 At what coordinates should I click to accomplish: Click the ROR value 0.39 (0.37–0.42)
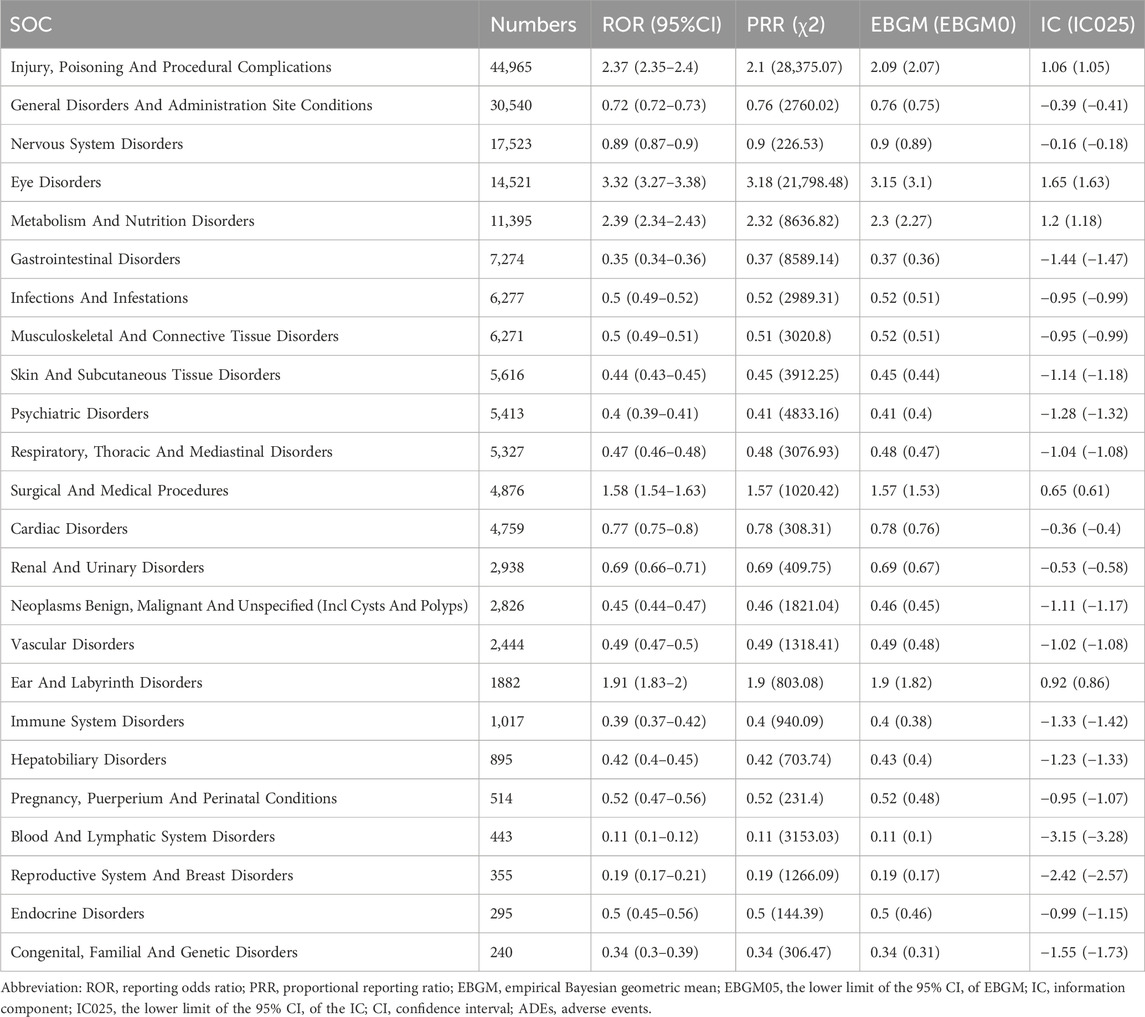click(654, 721)
